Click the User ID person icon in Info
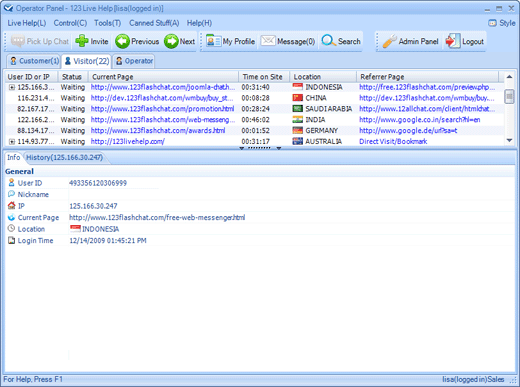 point(11,182)
